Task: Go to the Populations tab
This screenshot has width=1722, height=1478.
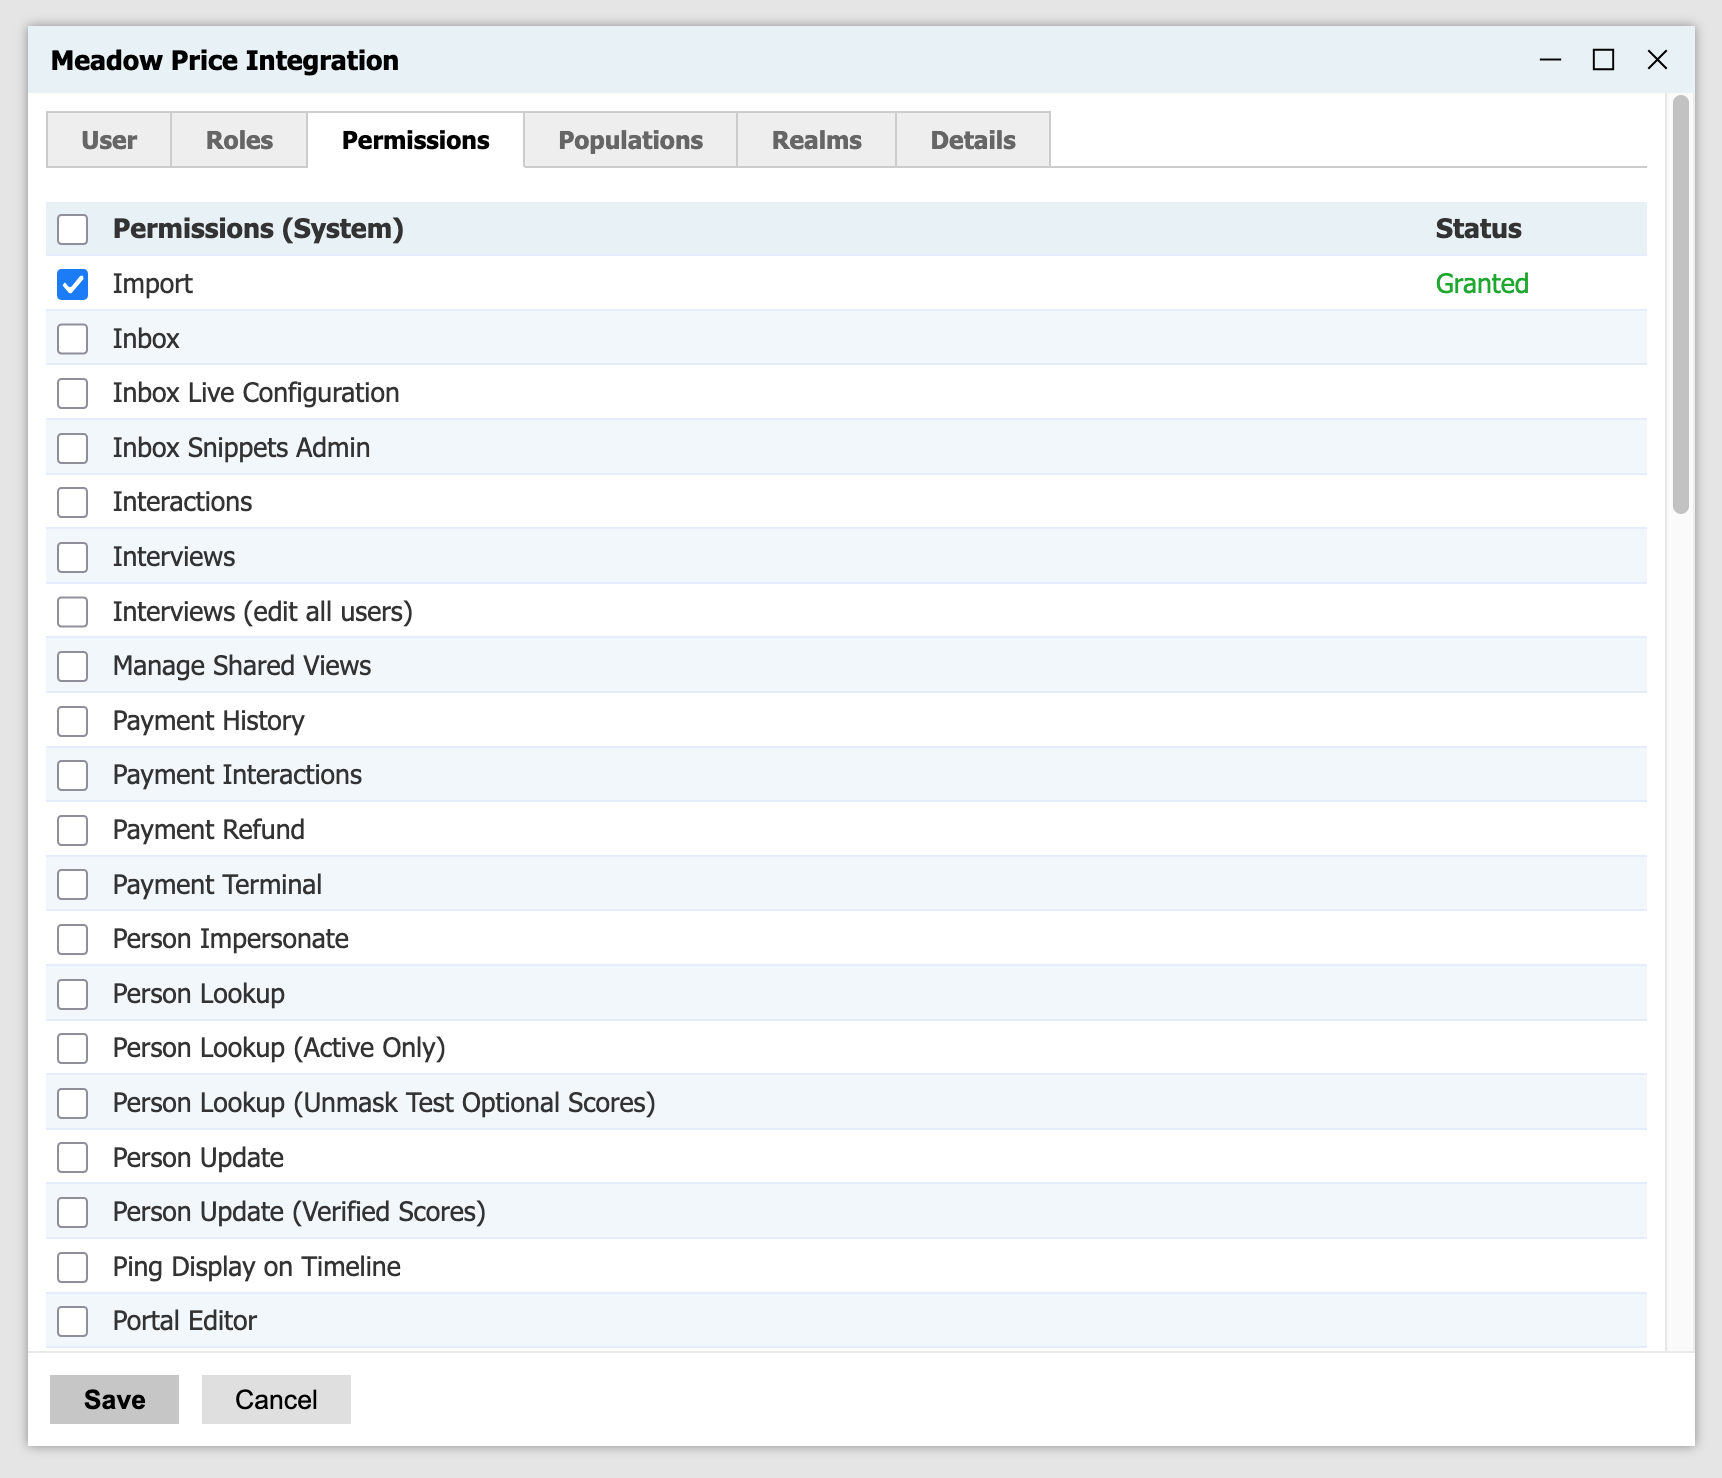Action: point(630,140)
